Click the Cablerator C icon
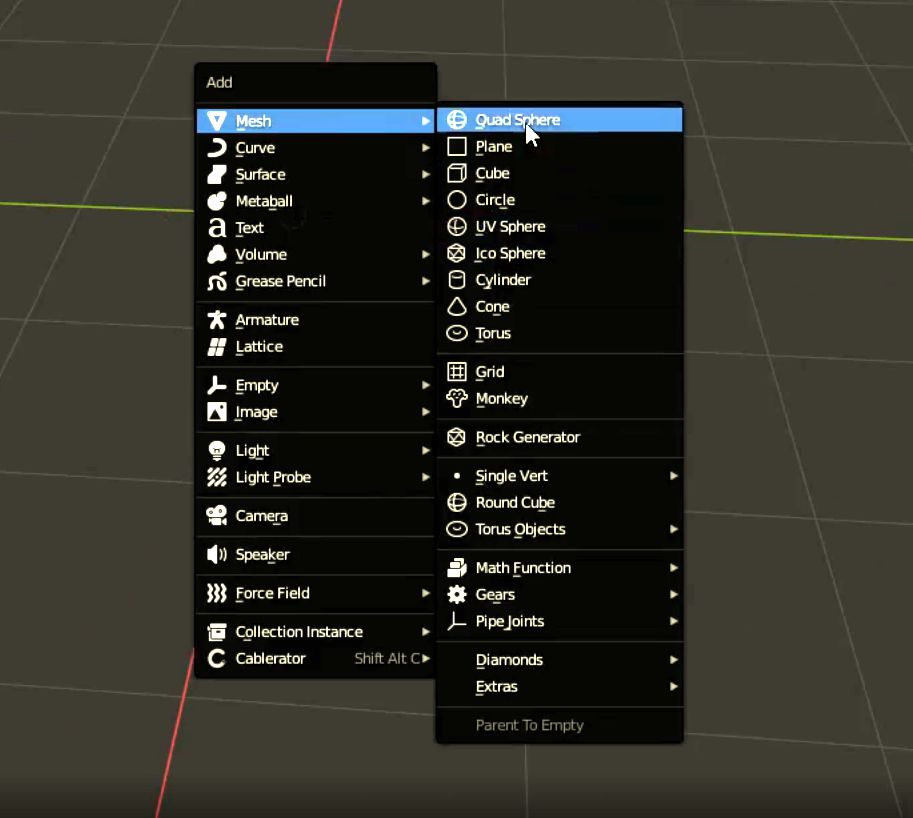Viewport: 913px width, 818px height. pyautogui.click(x=217, y=658)
